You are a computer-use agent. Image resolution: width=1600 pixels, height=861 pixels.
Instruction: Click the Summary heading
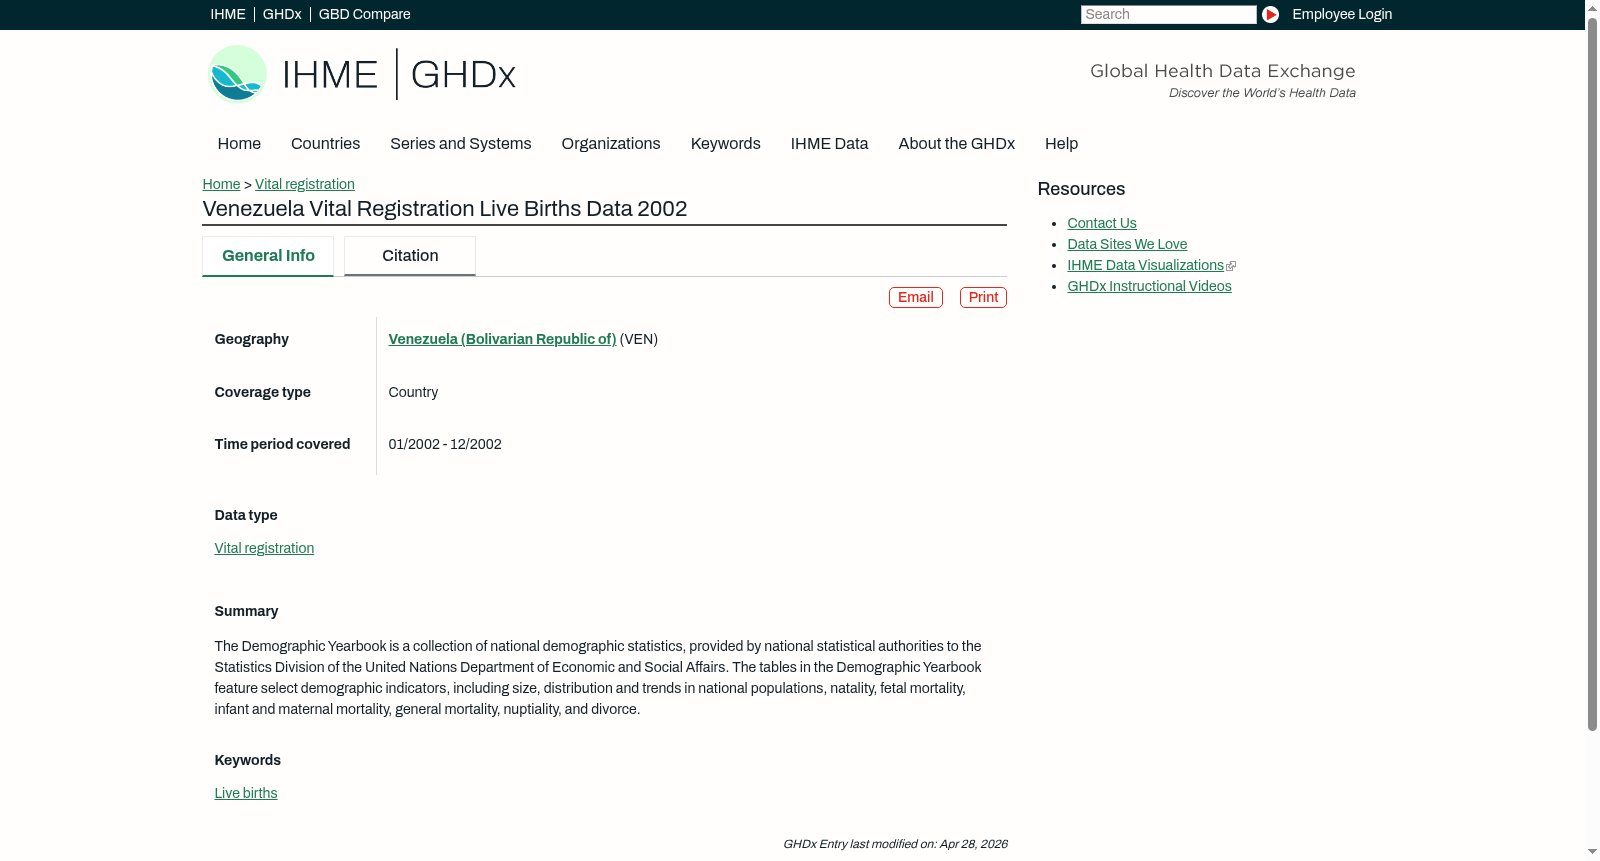click(x=246, y=612)
